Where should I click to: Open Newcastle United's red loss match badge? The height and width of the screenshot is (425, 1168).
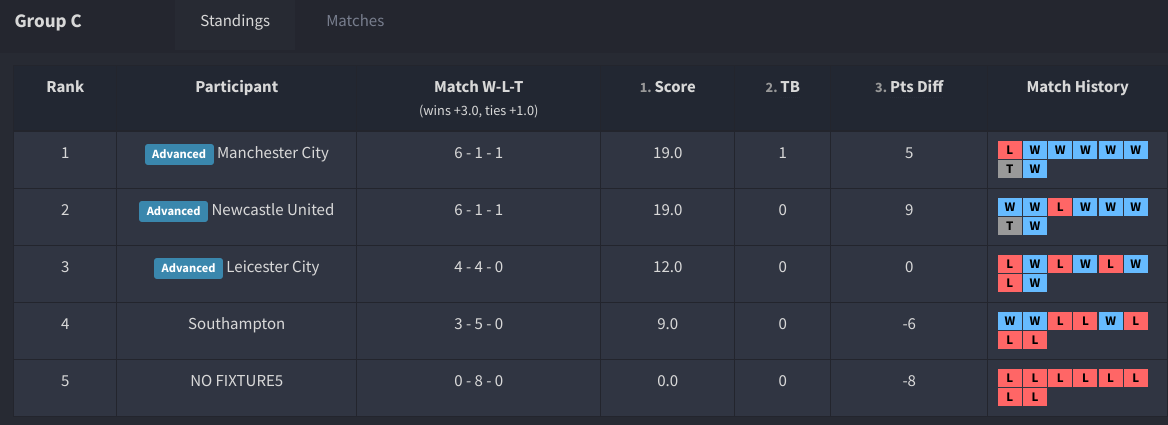1060,207
